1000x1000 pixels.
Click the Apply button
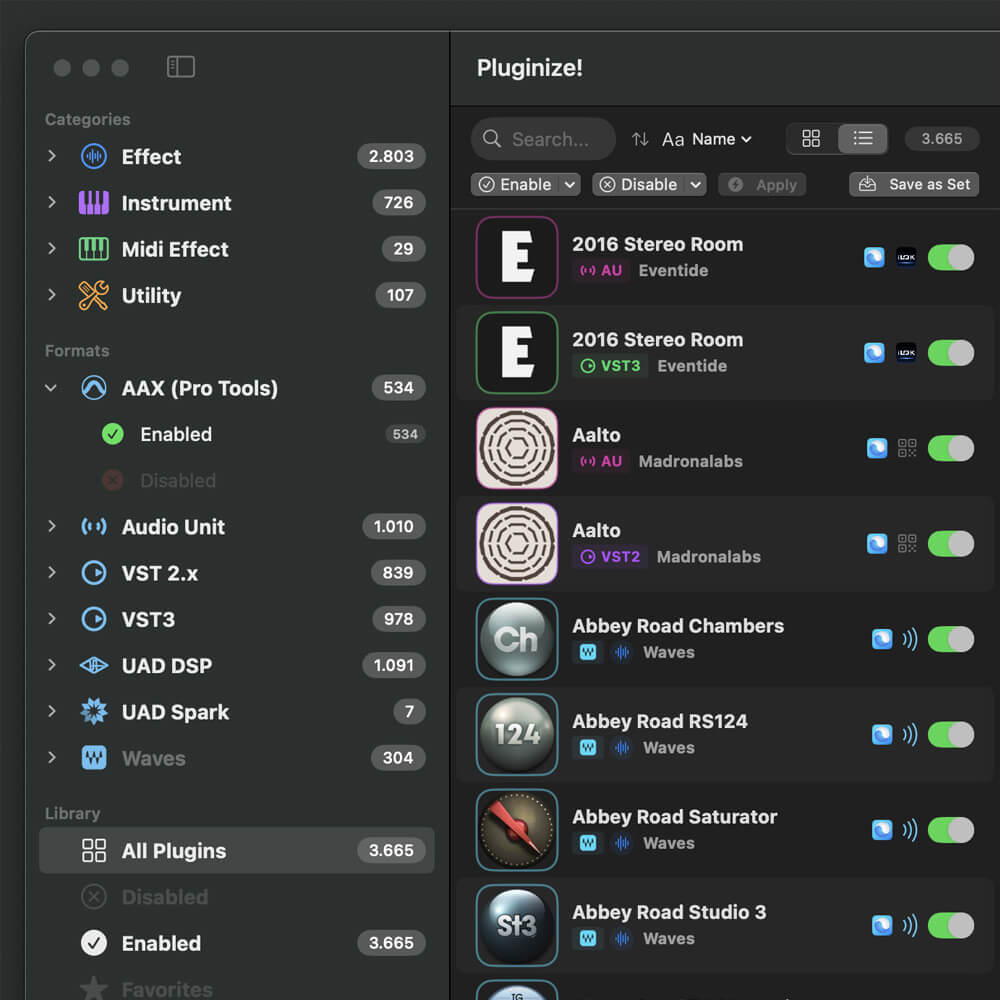762,185
